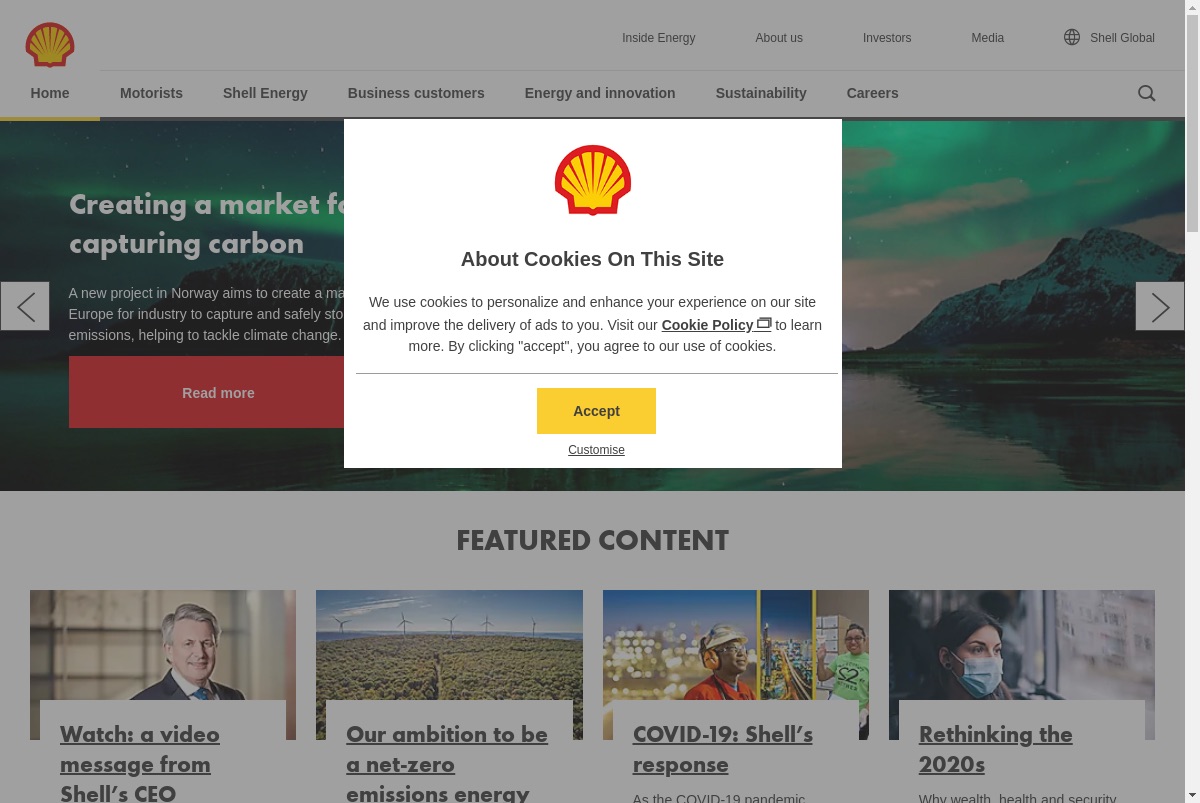Advance to next carousel slide arrow
Screen dimensions: 1200x803
click(x=1160, y=306)
